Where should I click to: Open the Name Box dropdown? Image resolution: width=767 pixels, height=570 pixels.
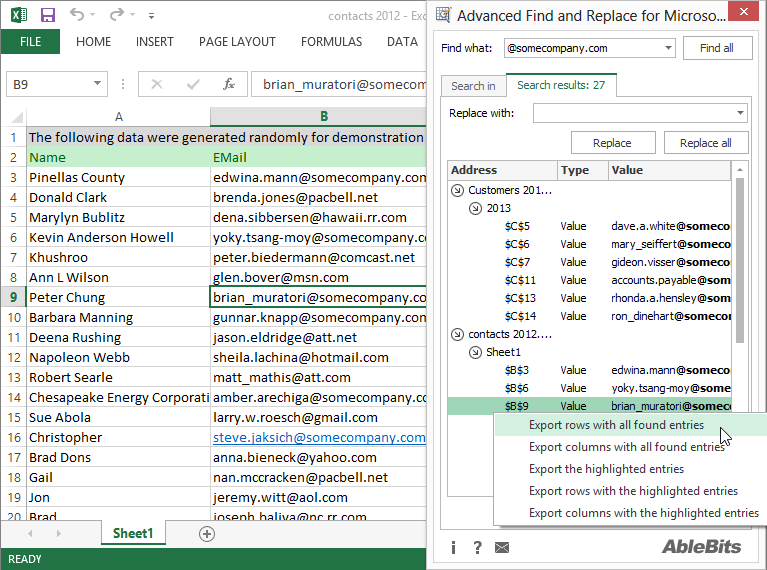(97, 84)
